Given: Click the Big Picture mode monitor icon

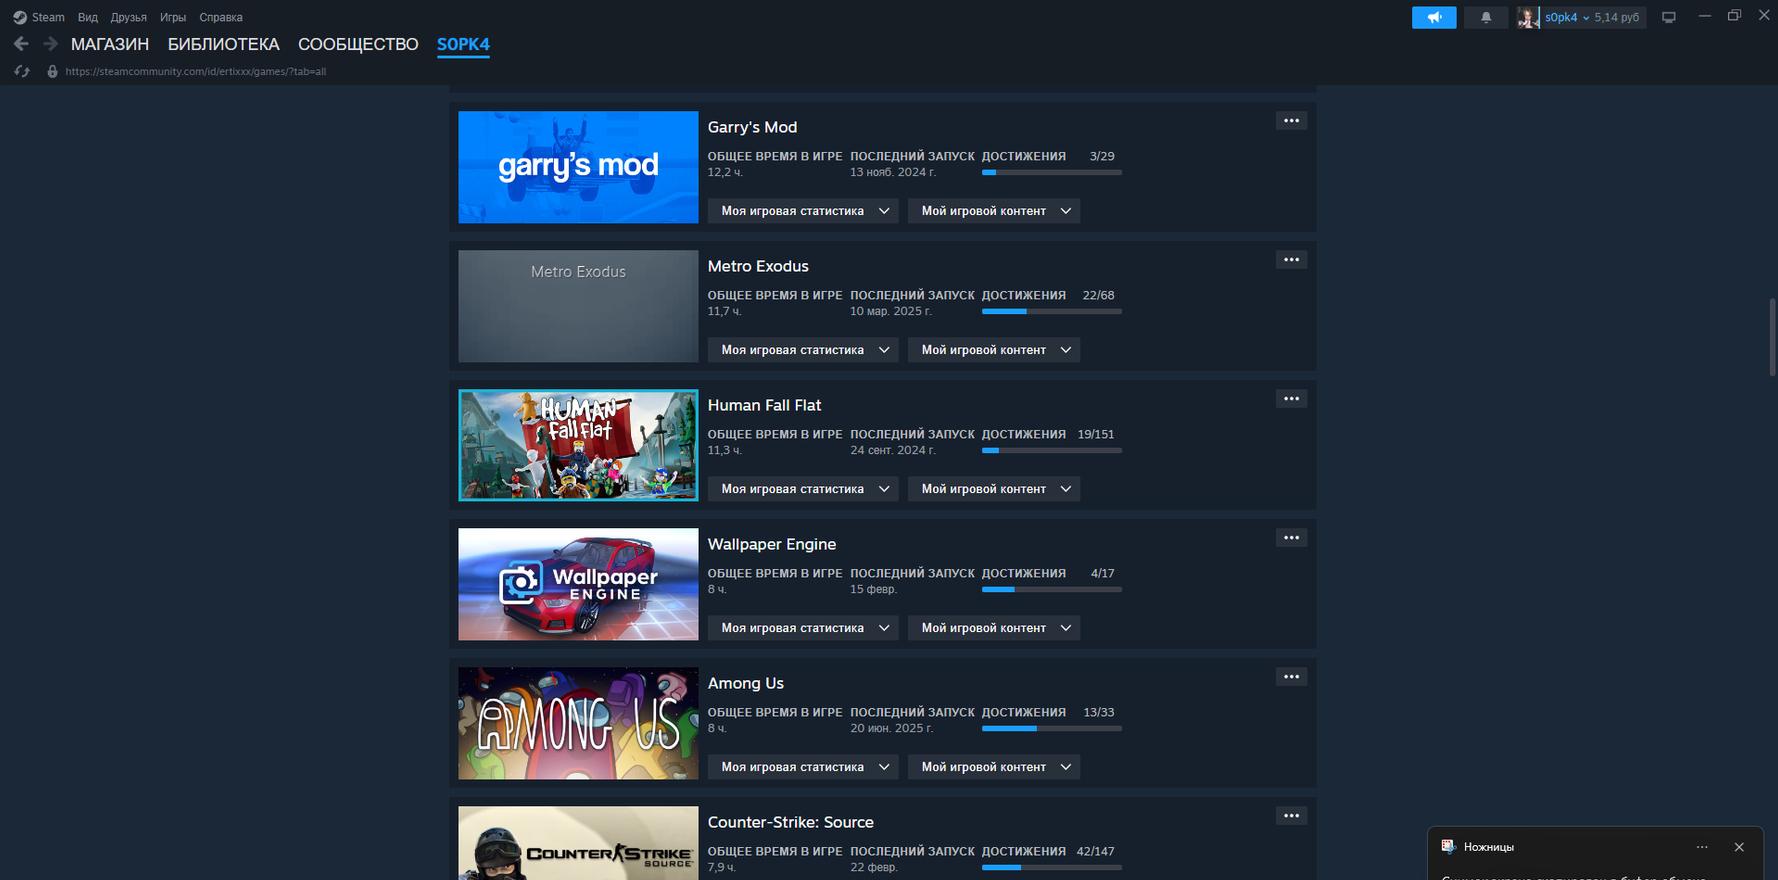Looking at the screenshot, I should point(1668,17).
